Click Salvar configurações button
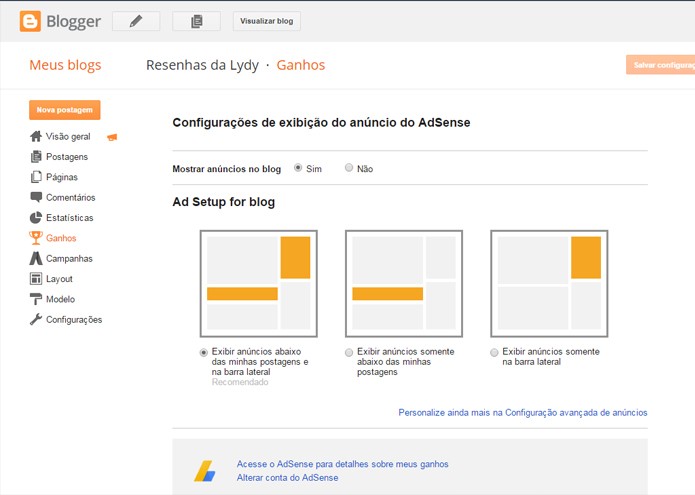Viewport: 695px width, 495px height. click(660, 65)
